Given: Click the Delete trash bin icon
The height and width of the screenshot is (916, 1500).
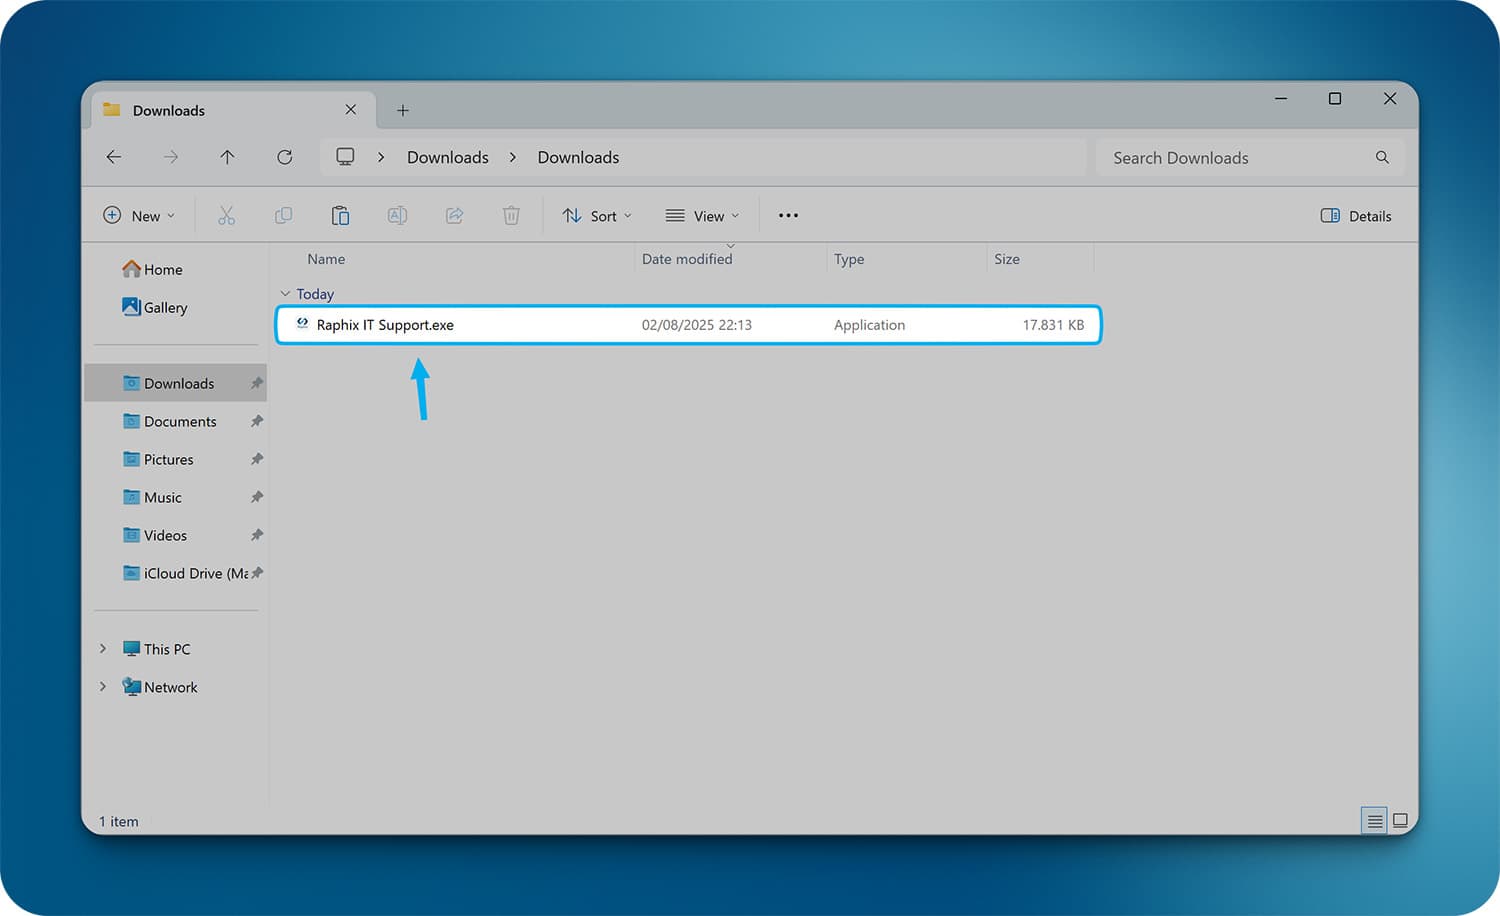Looking at the screenshot, I should pyautogui.click(x=511, y=216).
